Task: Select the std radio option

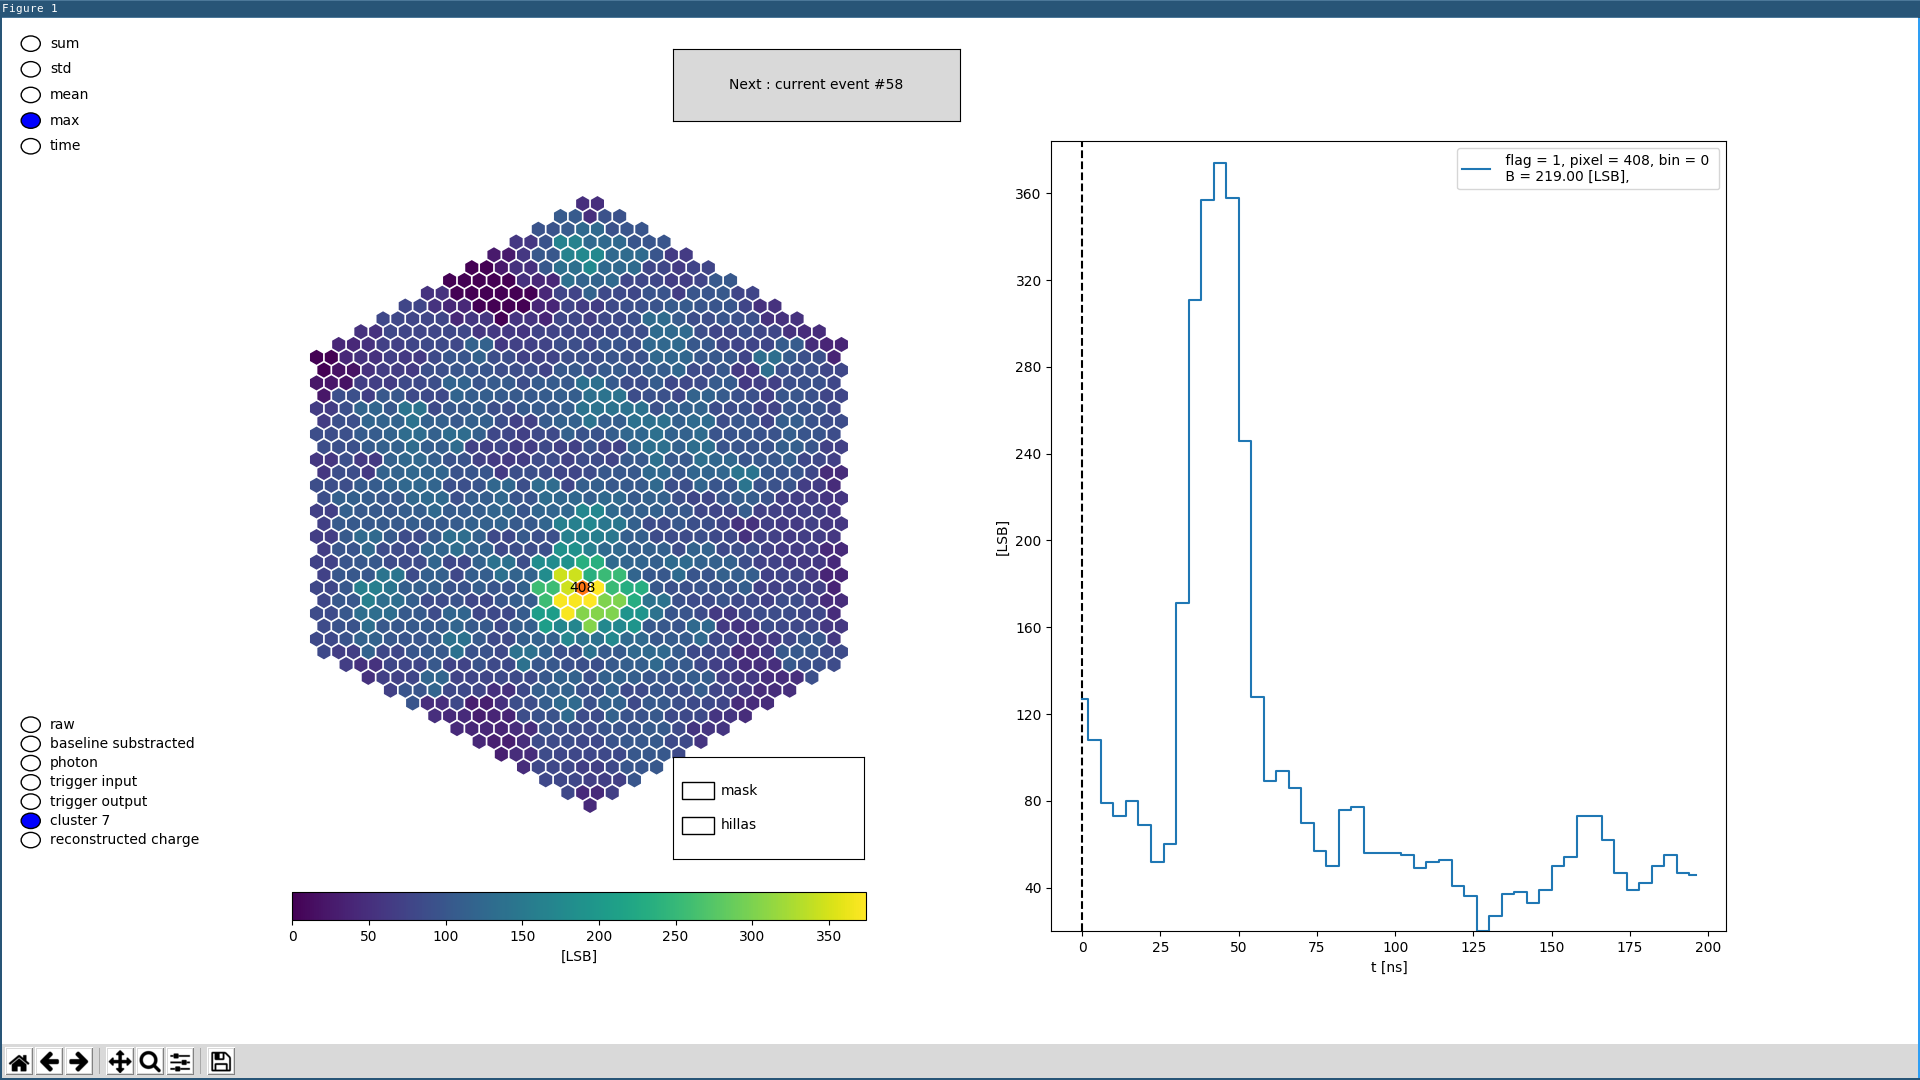Action: point(31,69)
